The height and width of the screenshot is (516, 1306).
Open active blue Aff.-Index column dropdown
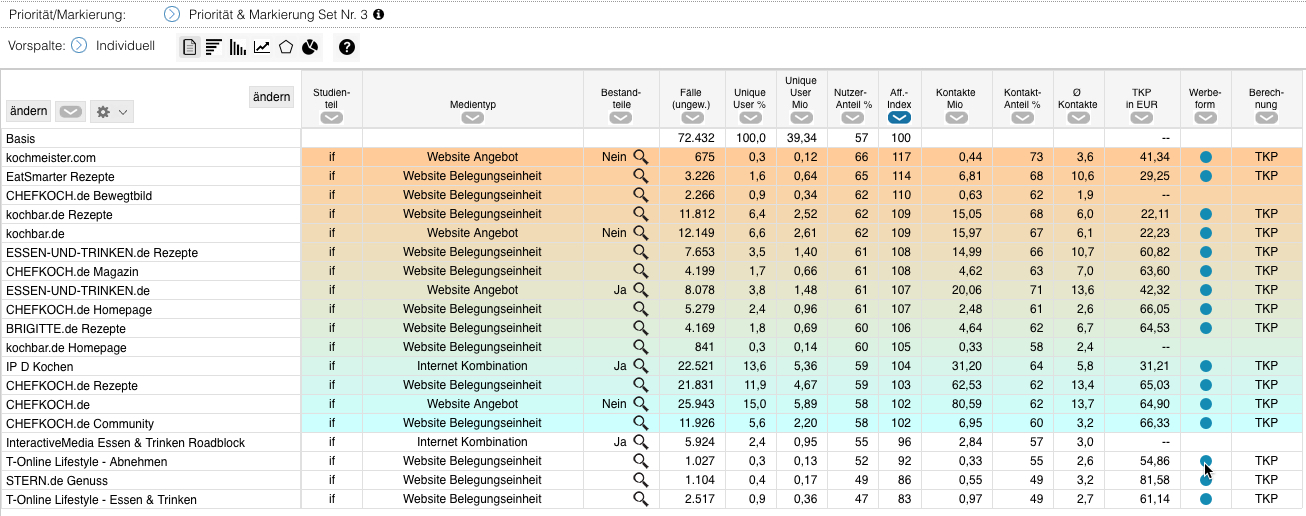point(899,118)
